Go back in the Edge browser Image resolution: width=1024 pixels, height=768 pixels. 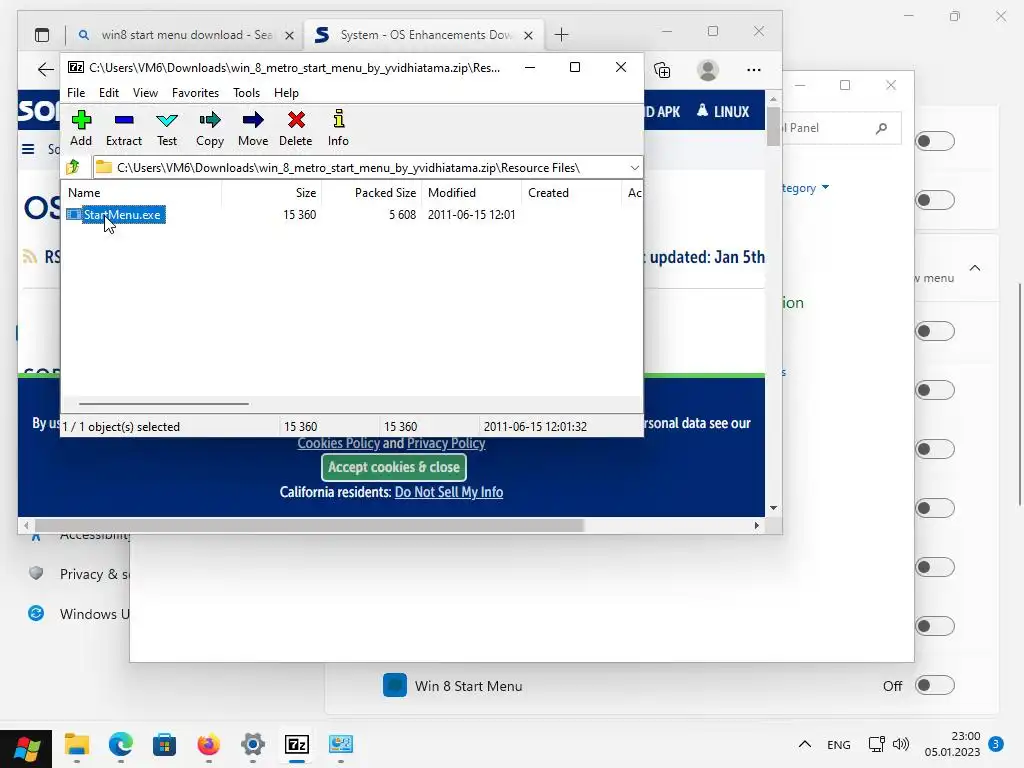45,69
